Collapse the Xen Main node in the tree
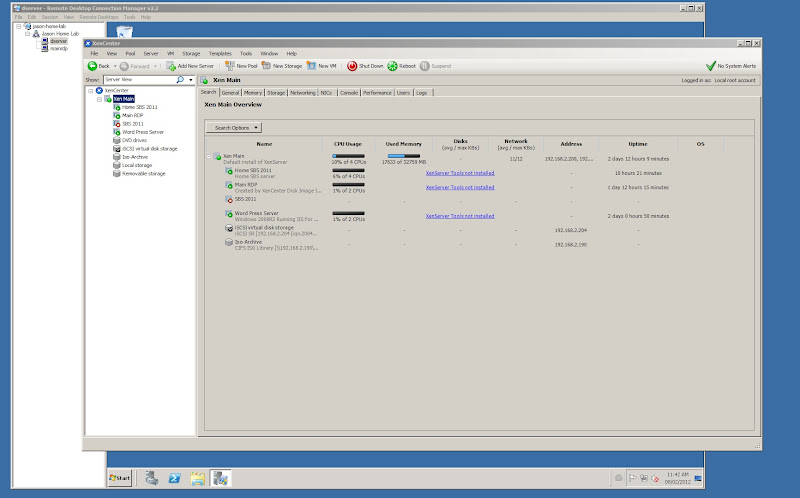800x498 pixels. (x=100, y=99)
